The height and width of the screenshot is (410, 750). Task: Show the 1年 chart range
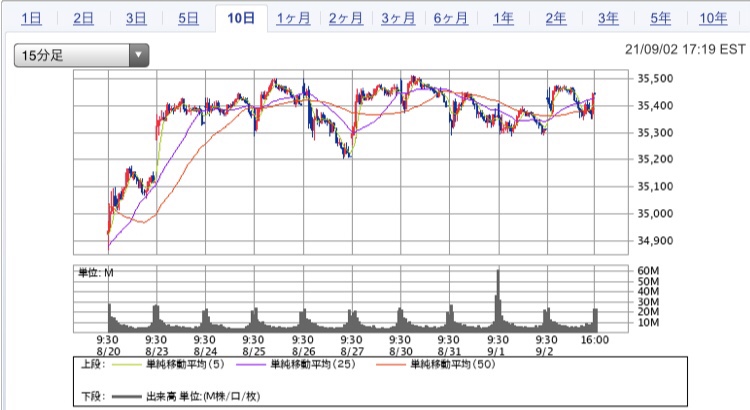point(503,19)
